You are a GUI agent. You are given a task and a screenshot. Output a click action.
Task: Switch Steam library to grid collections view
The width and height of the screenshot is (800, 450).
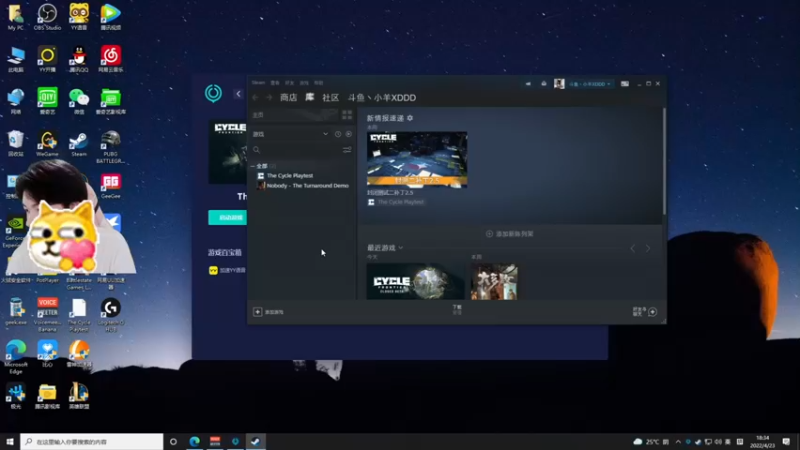click(x=347, y=115)
